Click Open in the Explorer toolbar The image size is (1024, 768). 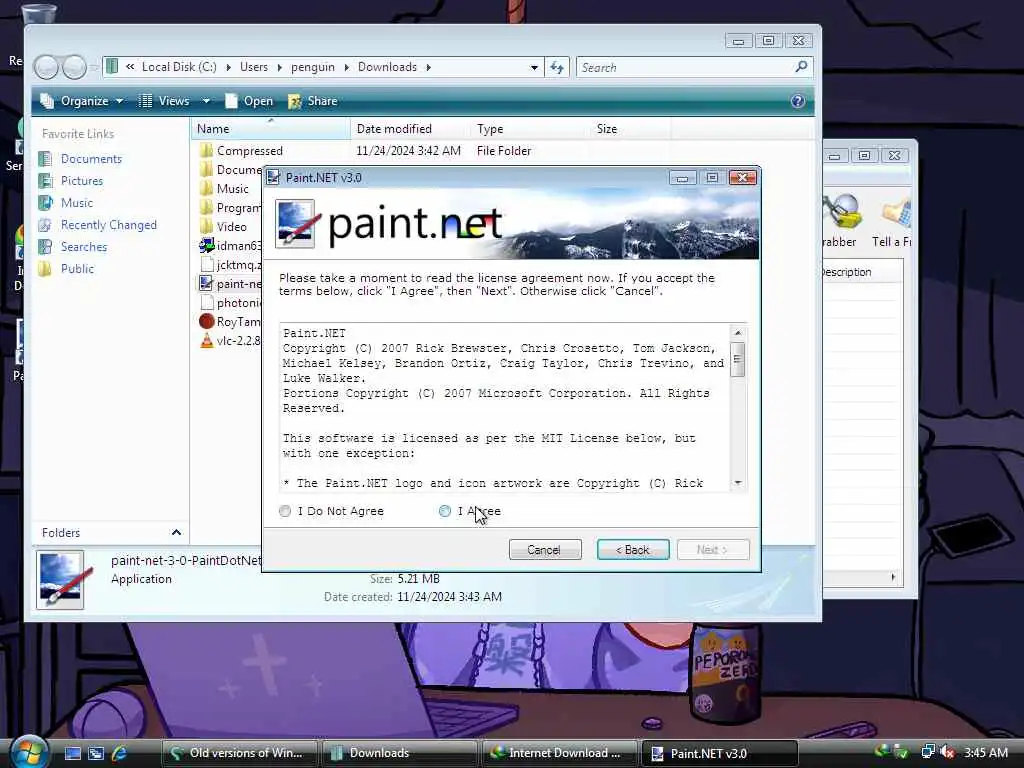249,101
